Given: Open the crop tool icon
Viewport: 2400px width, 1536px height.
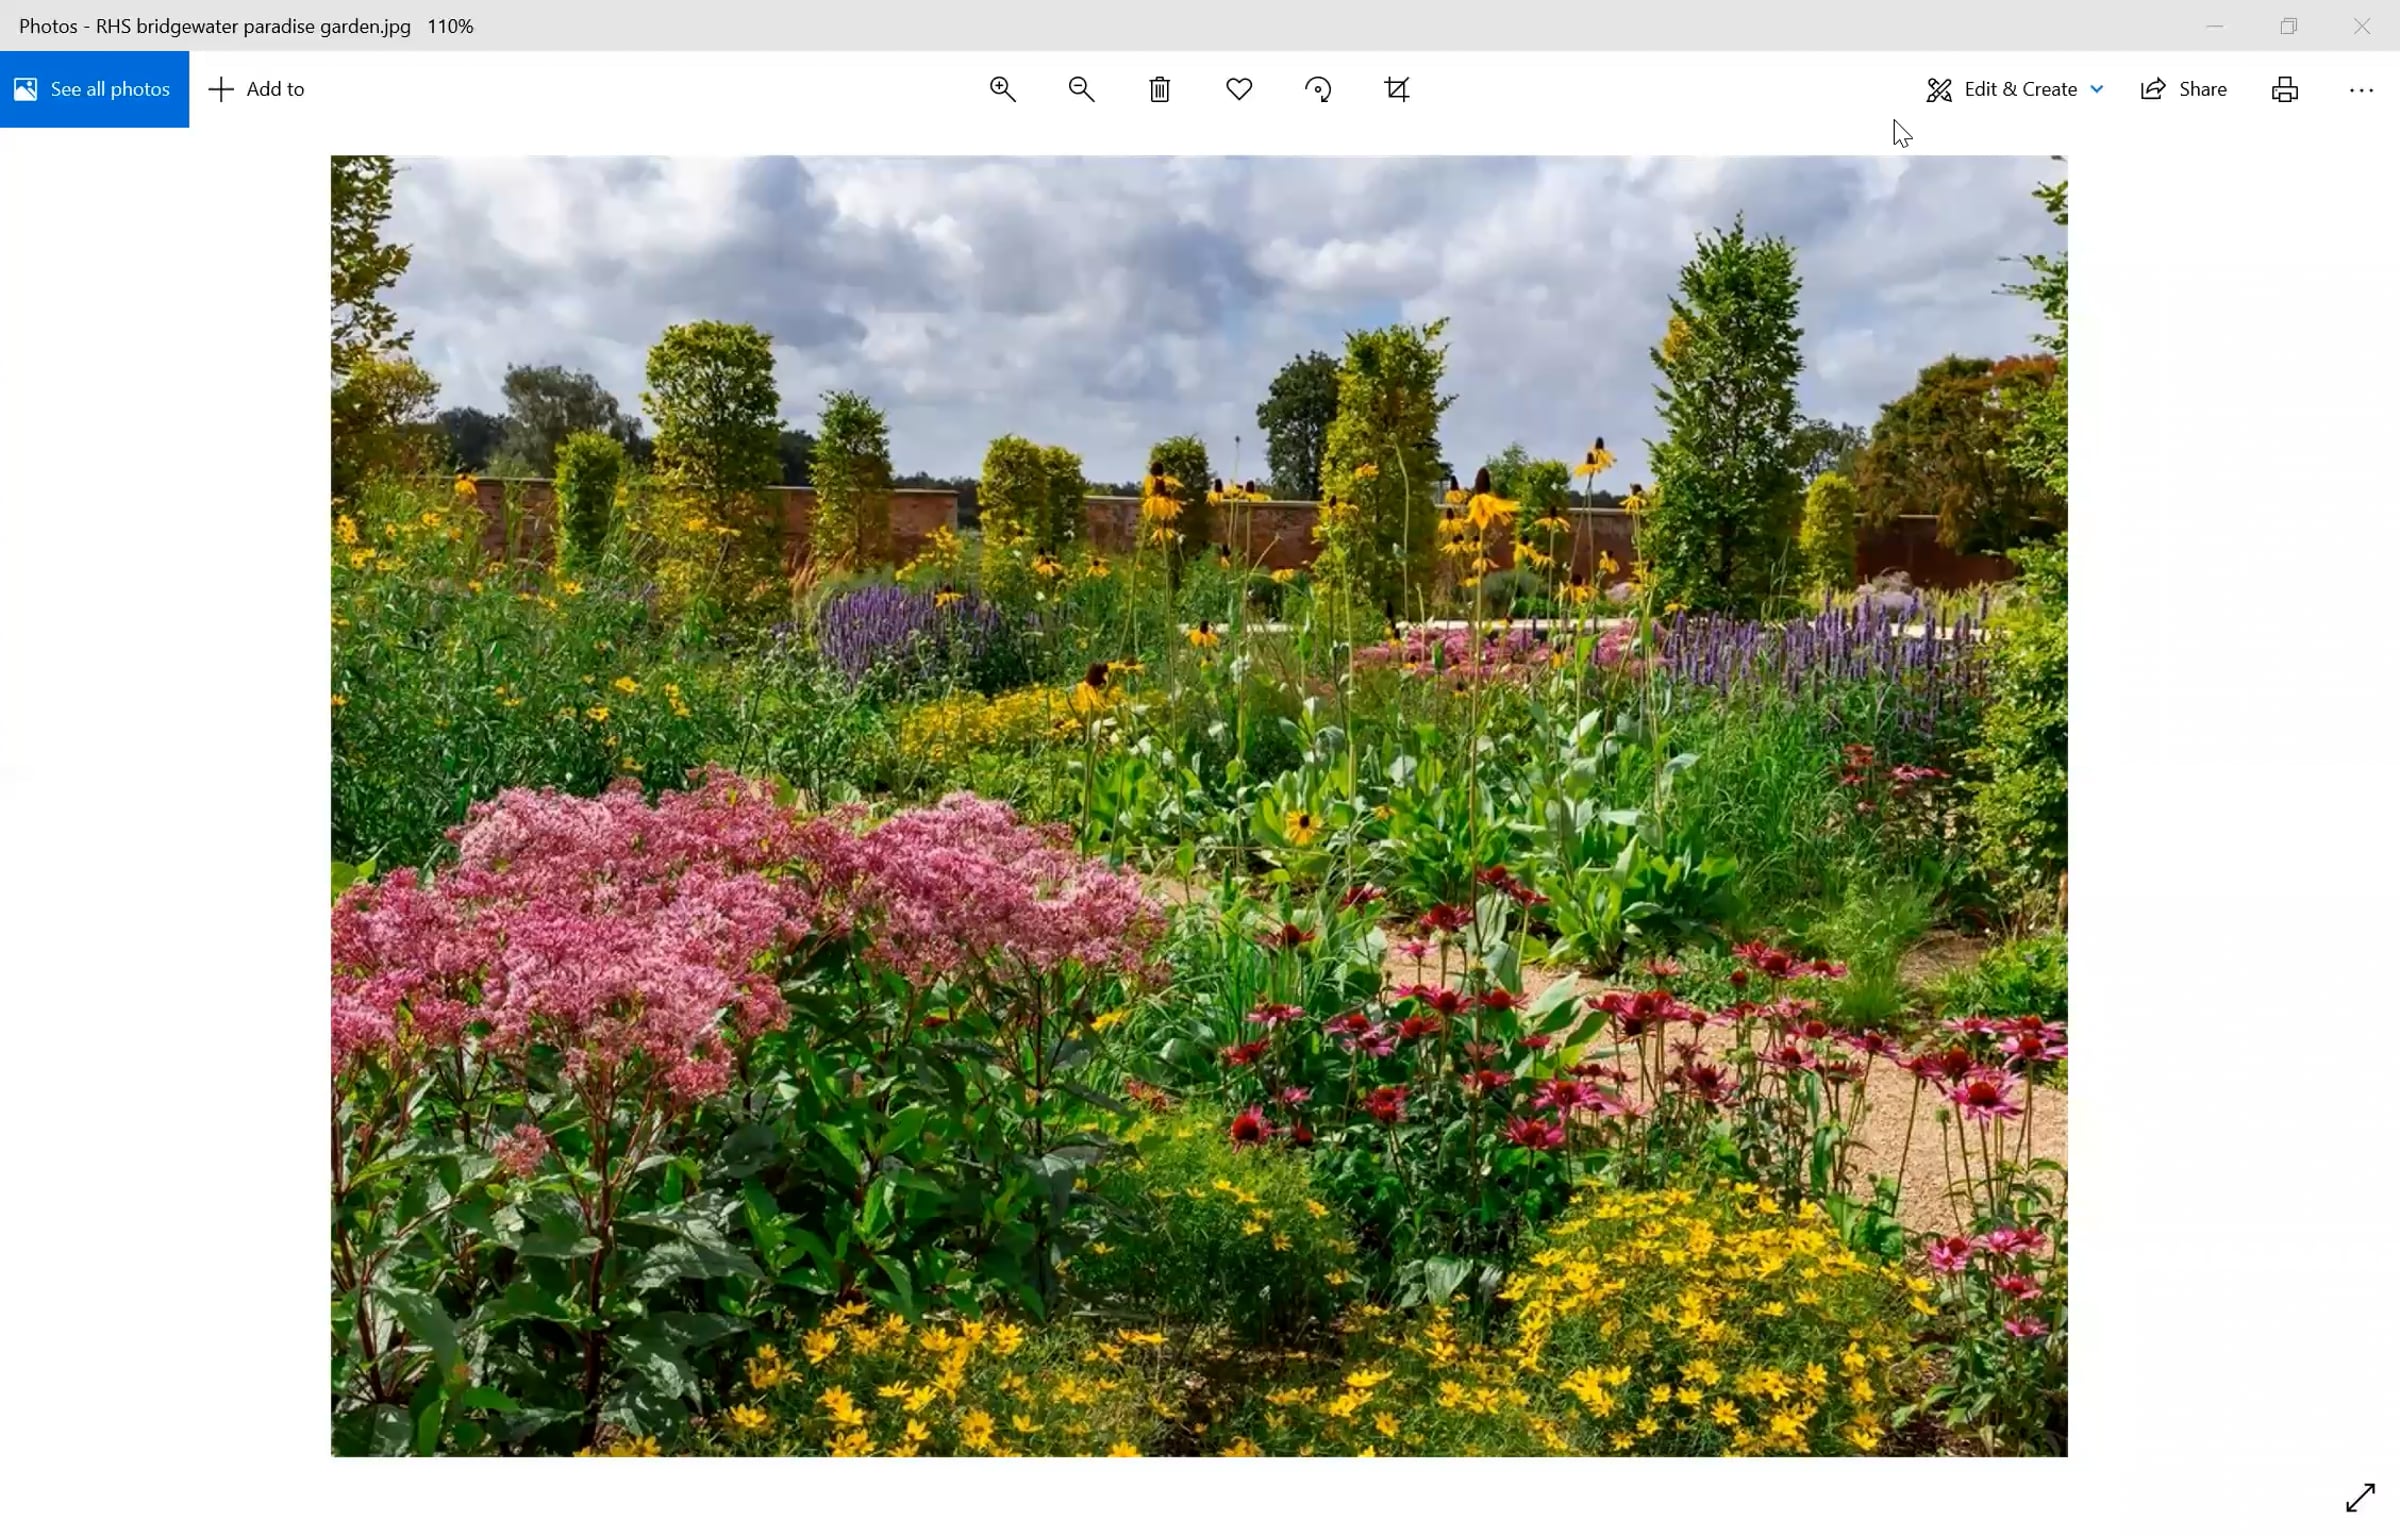Looking at the screenshot, I should pyautogui.click(x=1397, y=89).
